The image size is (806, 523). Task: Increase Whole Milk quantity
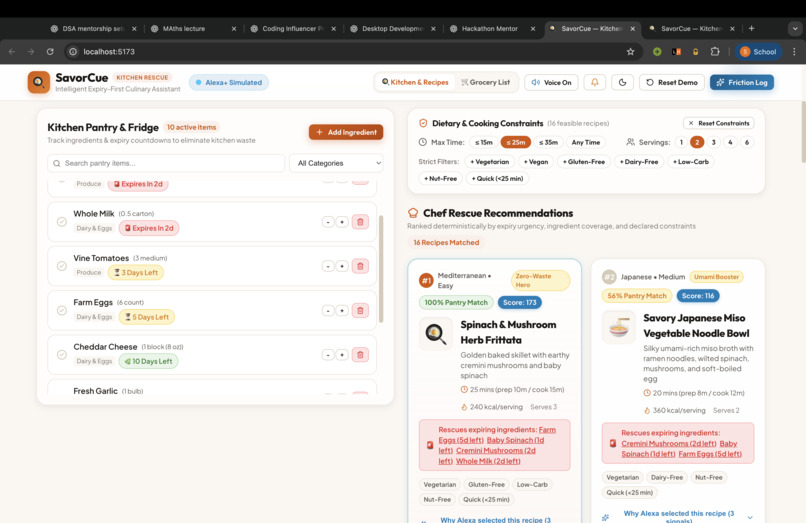coord(342,222)
